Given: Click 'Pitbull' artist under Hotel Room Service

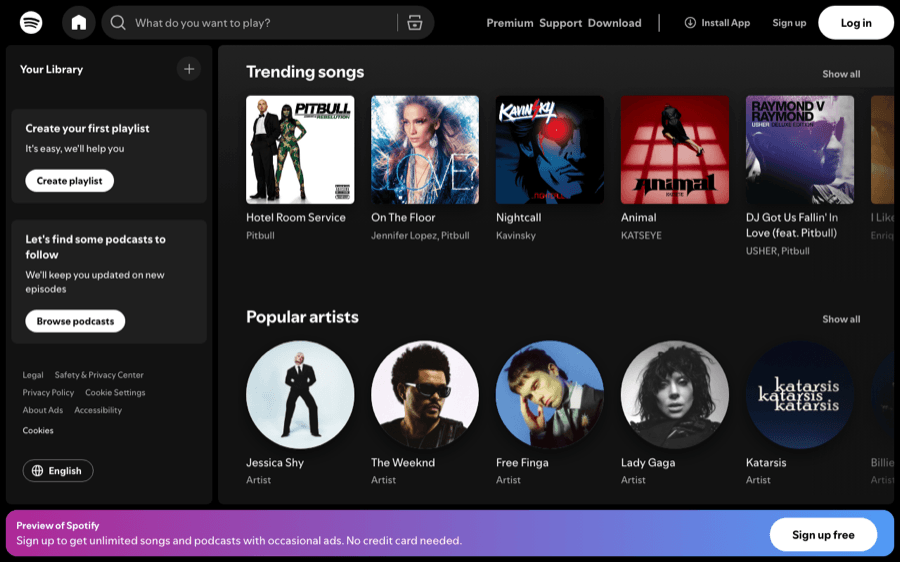Looking at the screenshot, I should (260, 235).
